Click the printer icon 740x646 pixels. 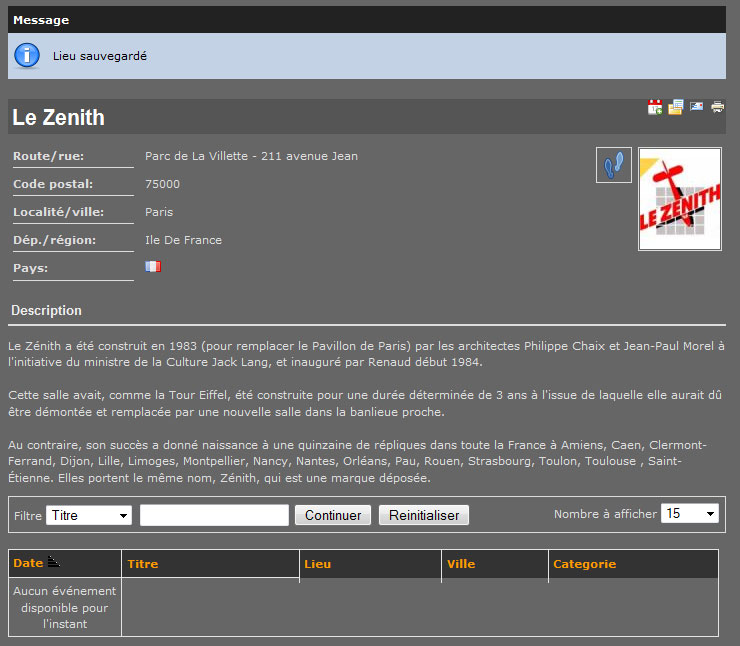[717, 107]
